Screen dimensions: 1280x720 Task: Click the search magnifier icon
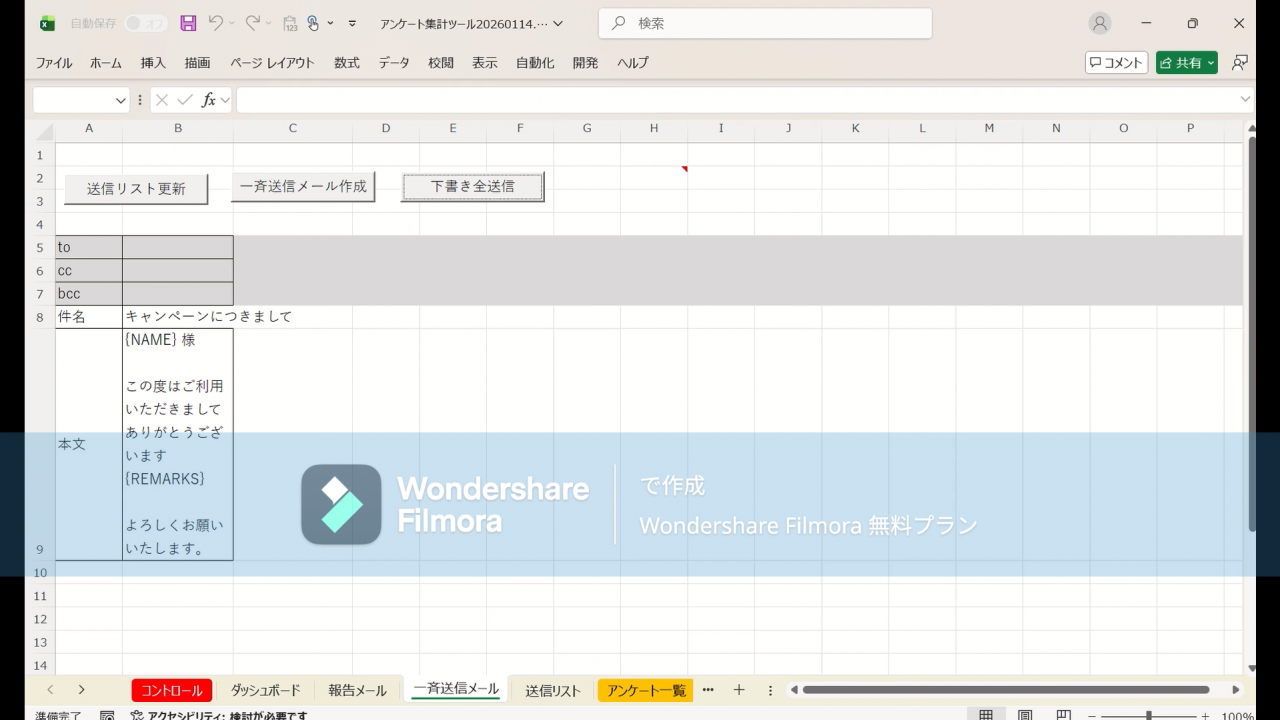pyautogui.click(x=619, y=23)
